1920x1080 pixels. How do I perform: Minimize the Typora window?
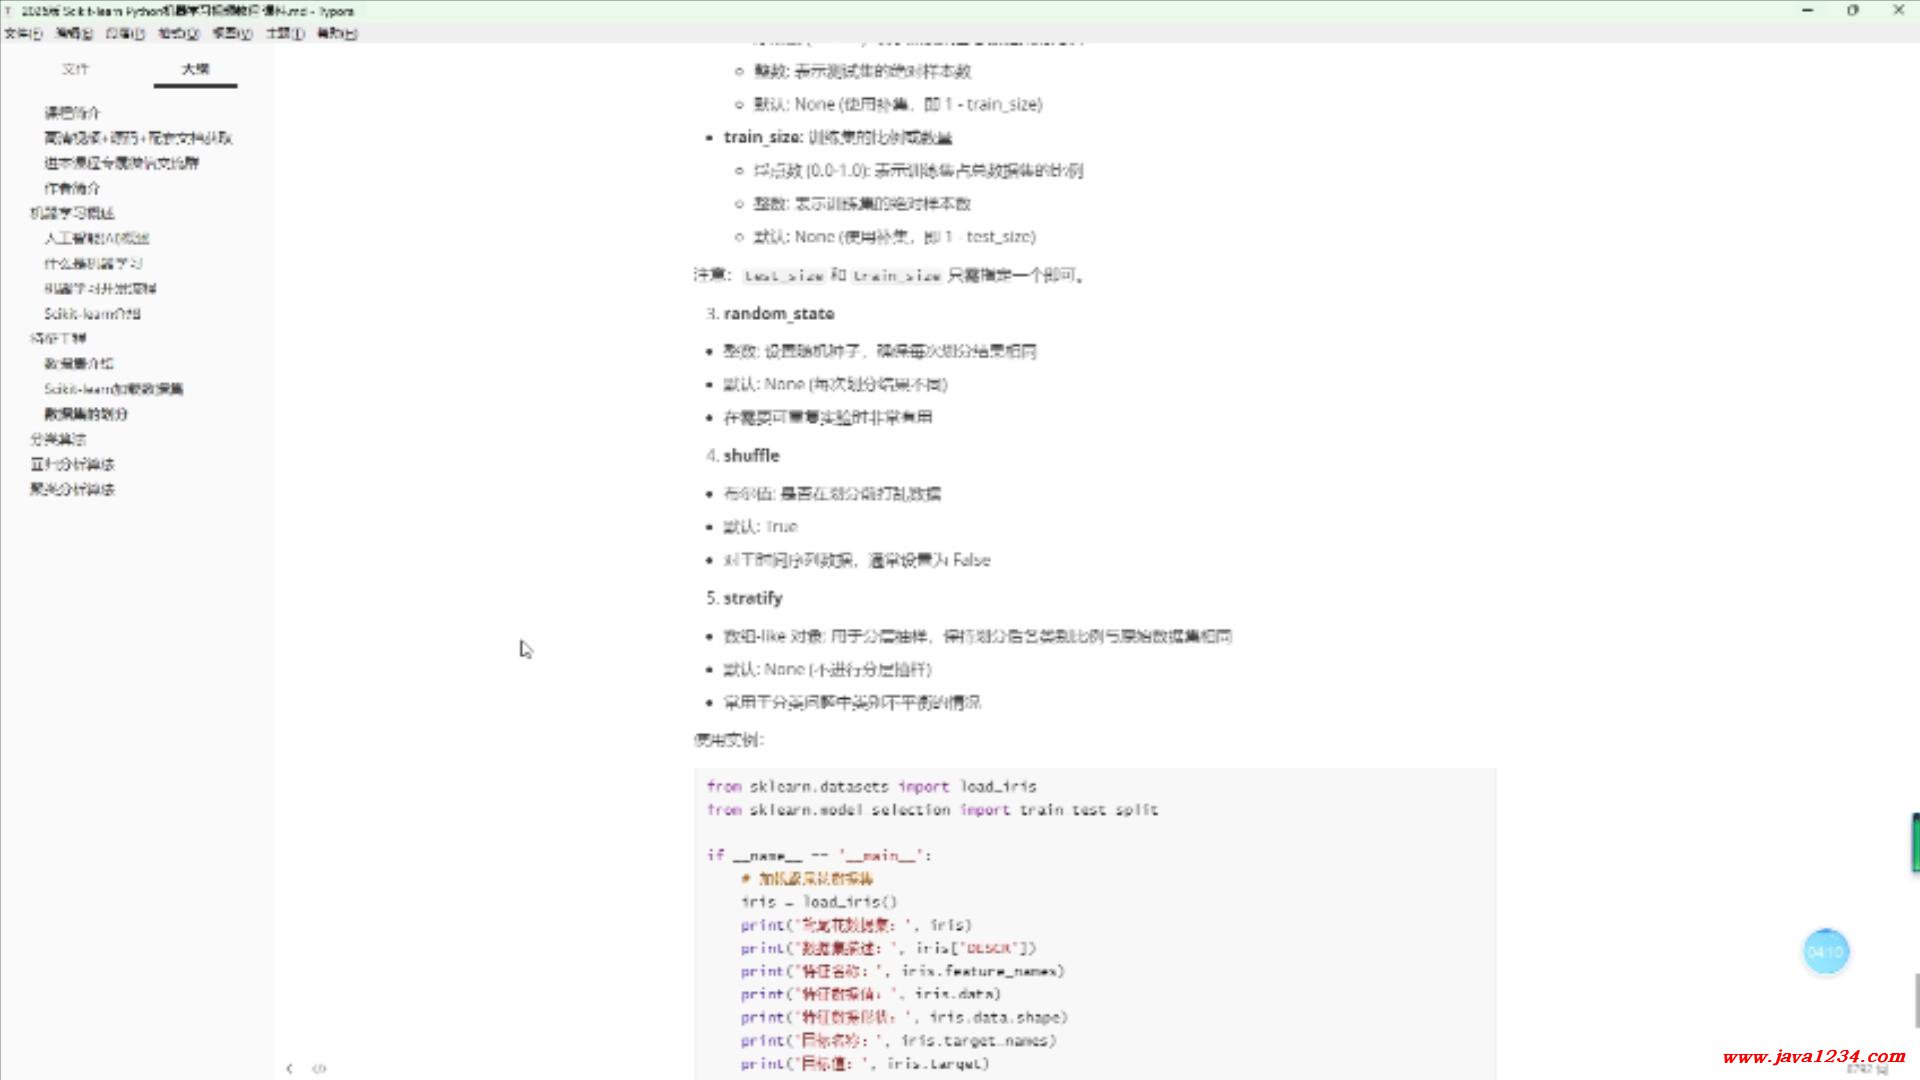[1807, 11]
